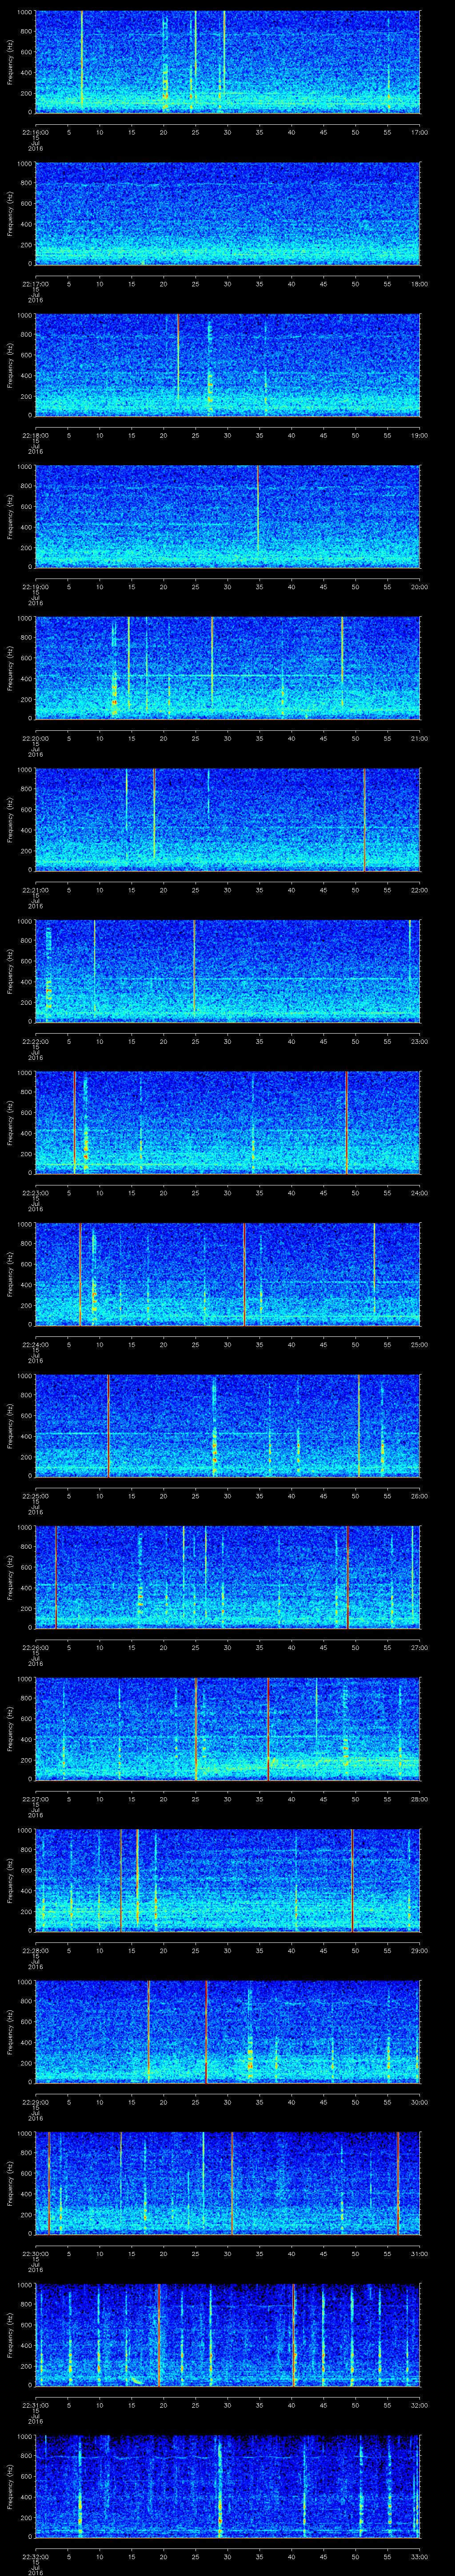The image size is (455, 2576).
Task: Select the 21:00 end time label
Action: [419, 738]
